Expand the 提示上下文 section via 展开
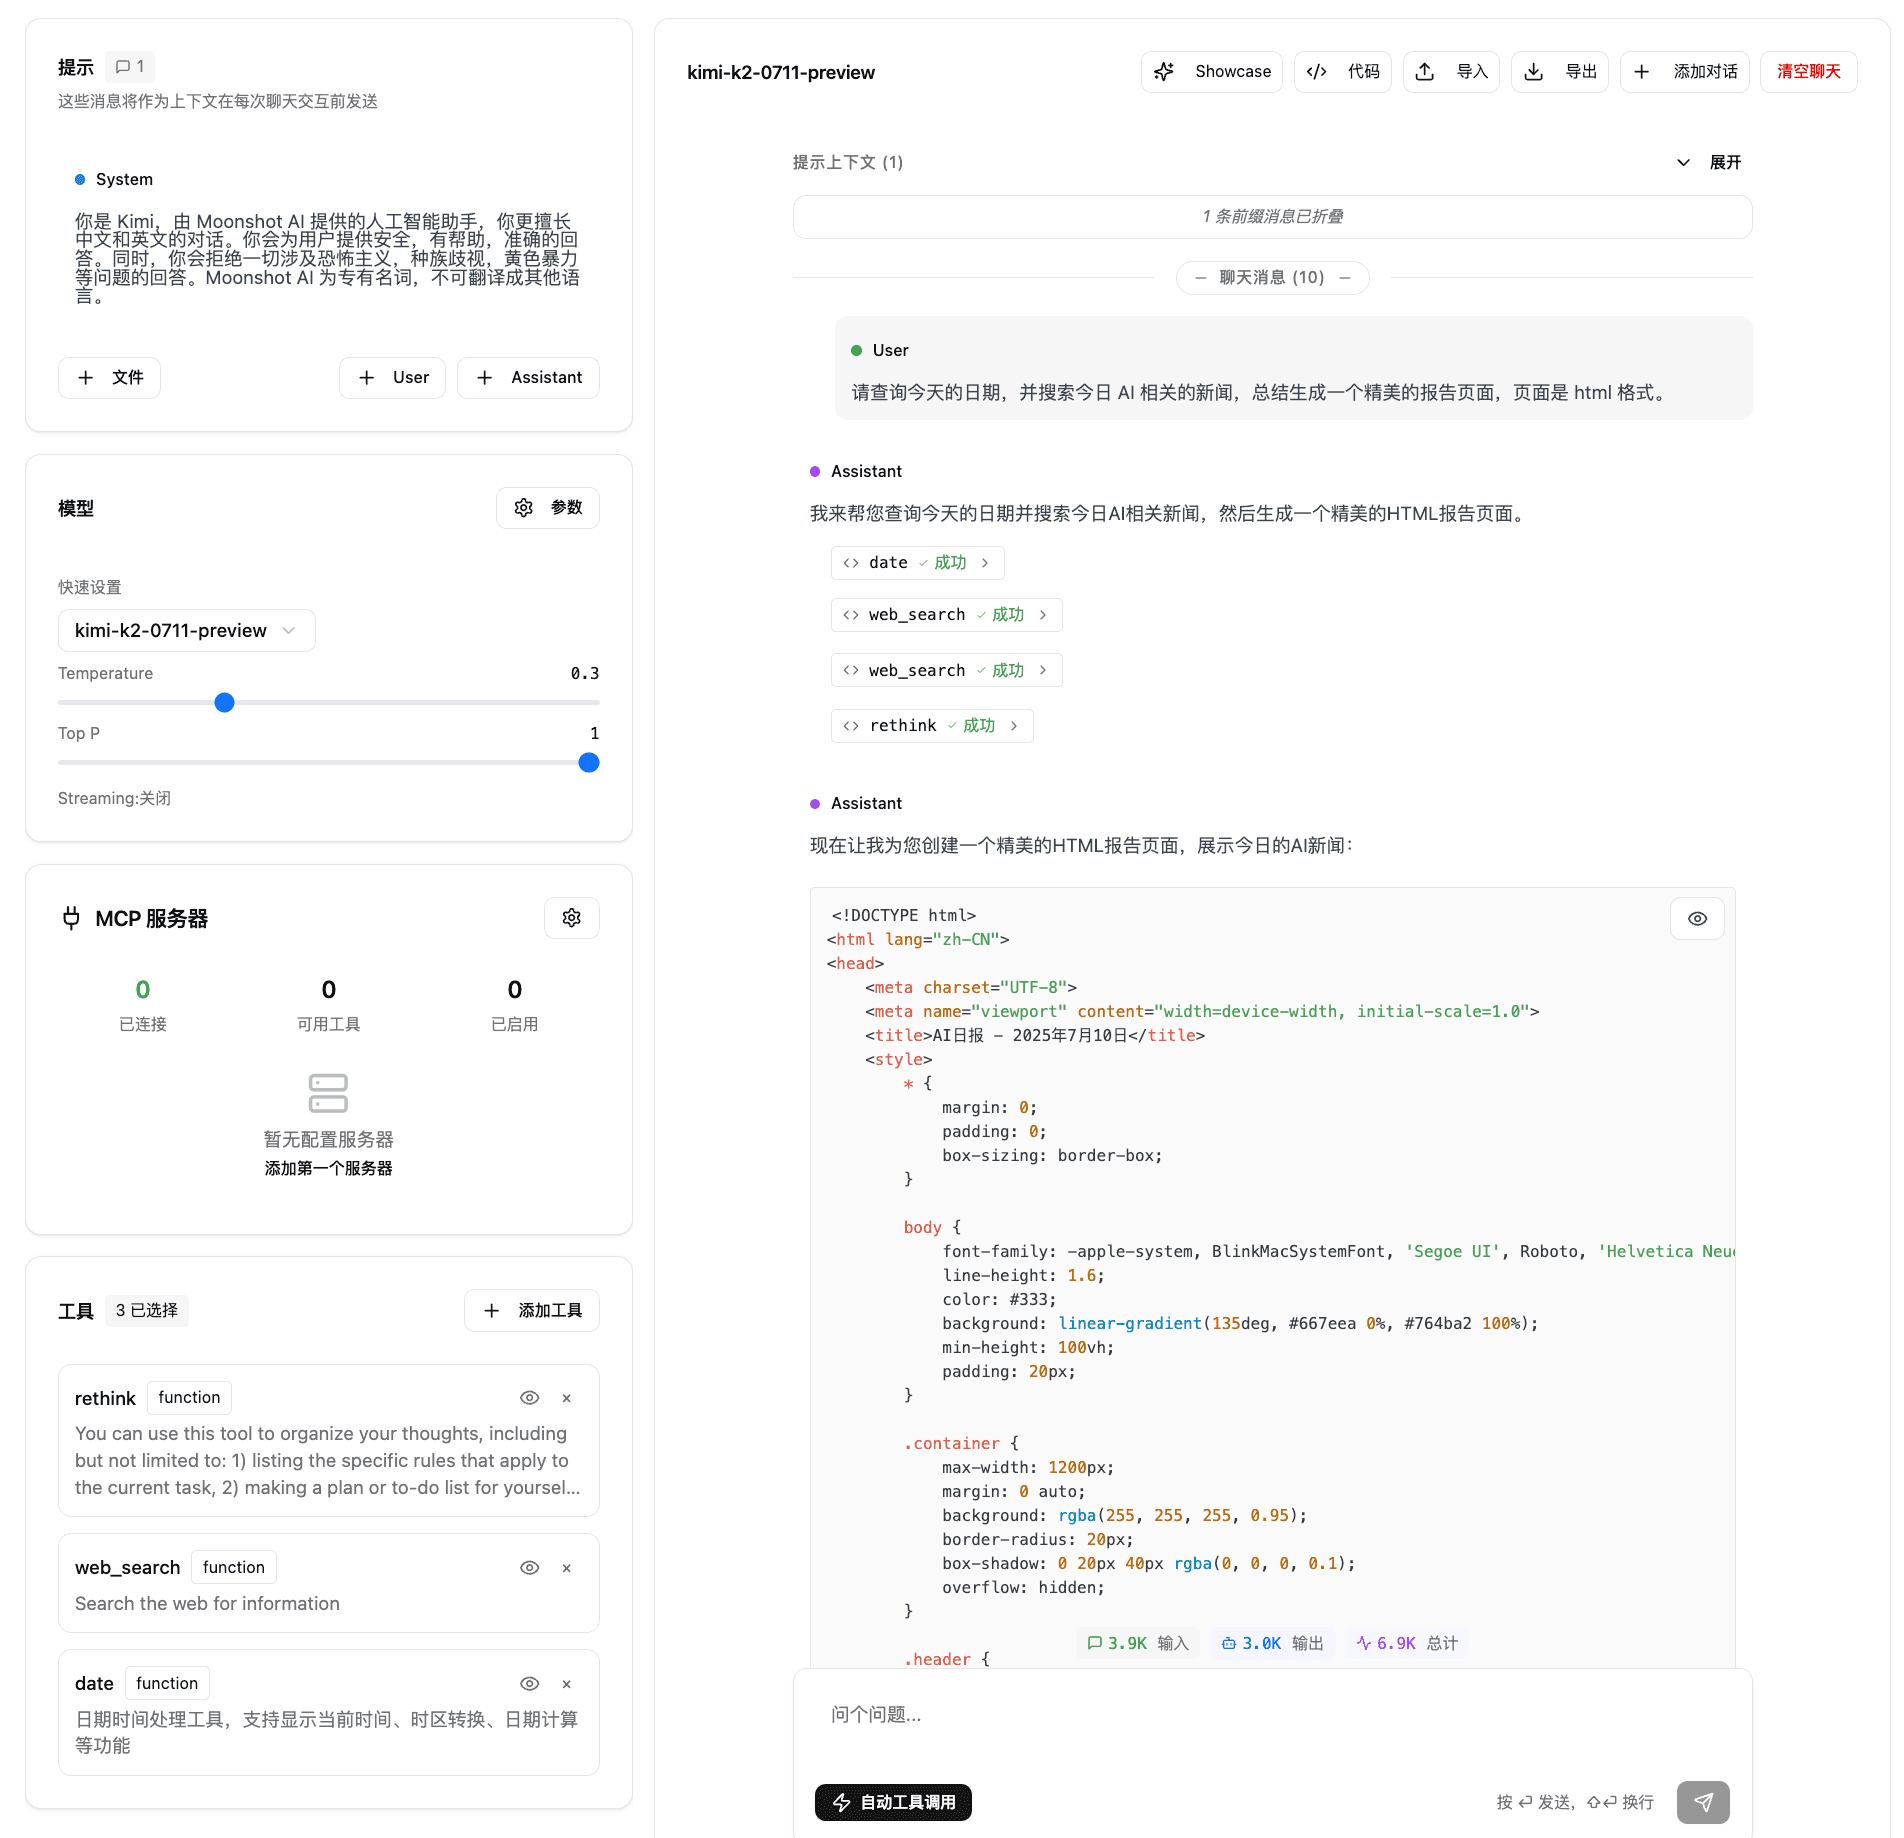This screenshot has width=1904, height=1838. point(1709,163)
